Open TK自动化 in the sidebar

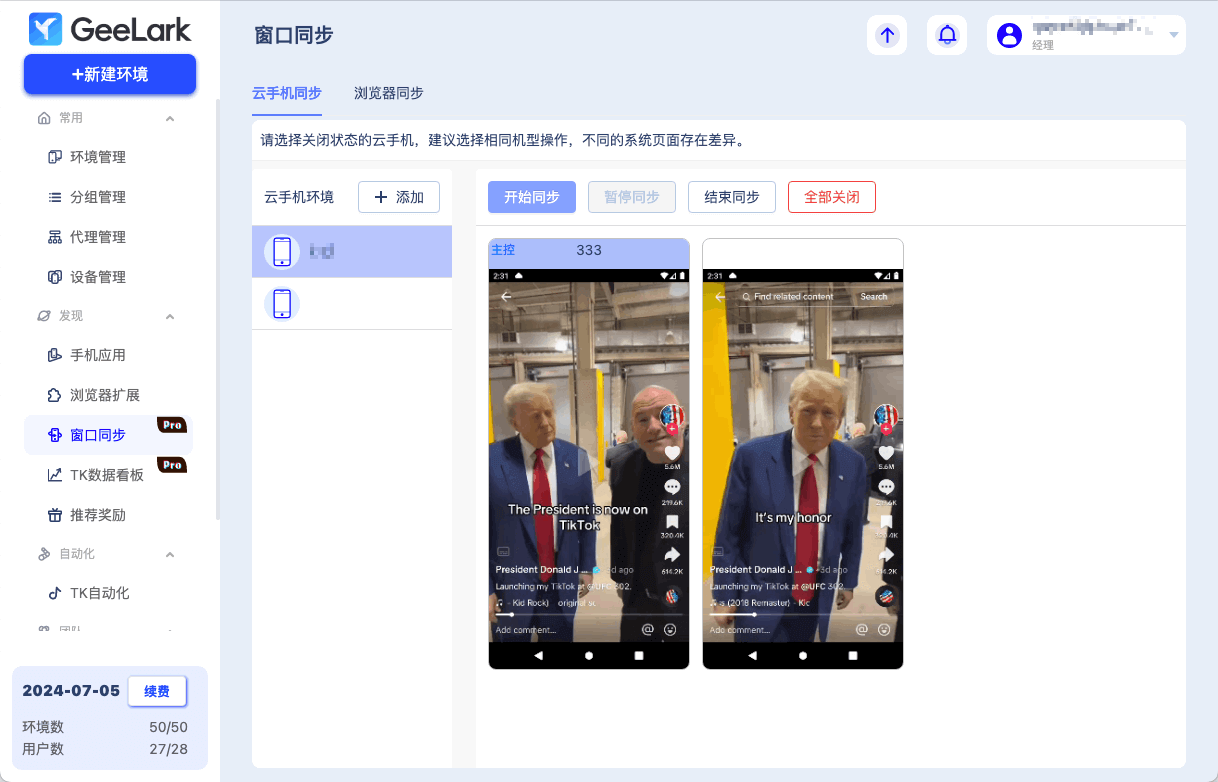coord(99,593)
